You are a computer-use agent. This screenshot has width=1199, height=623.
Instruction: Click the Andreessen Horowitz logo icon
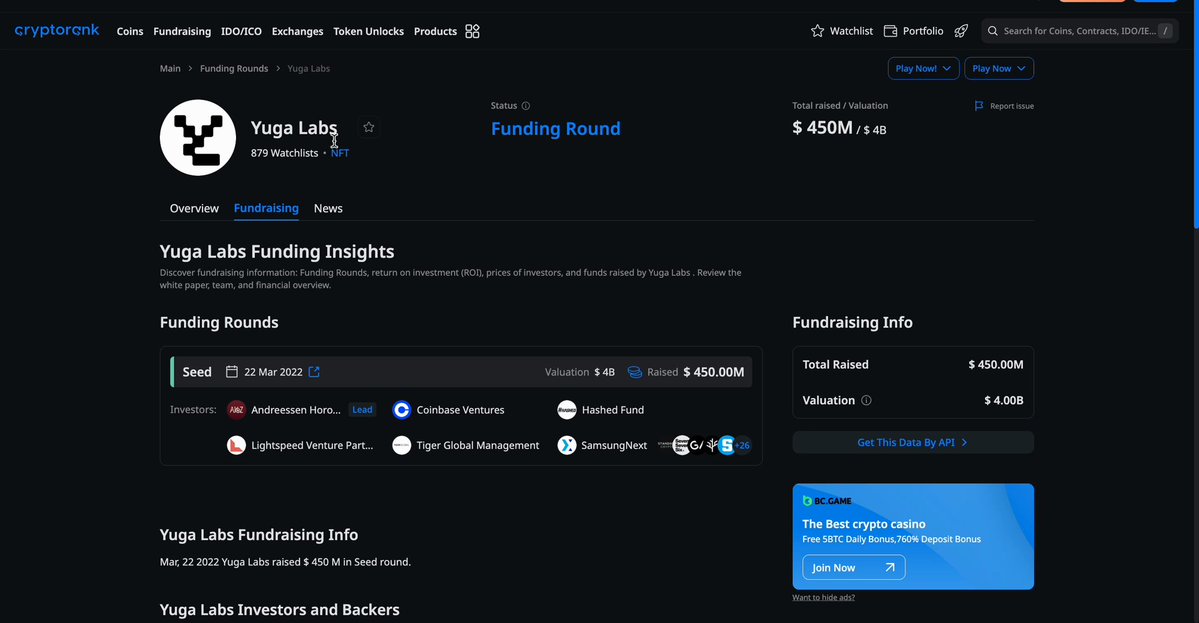(x=236, y=410)
